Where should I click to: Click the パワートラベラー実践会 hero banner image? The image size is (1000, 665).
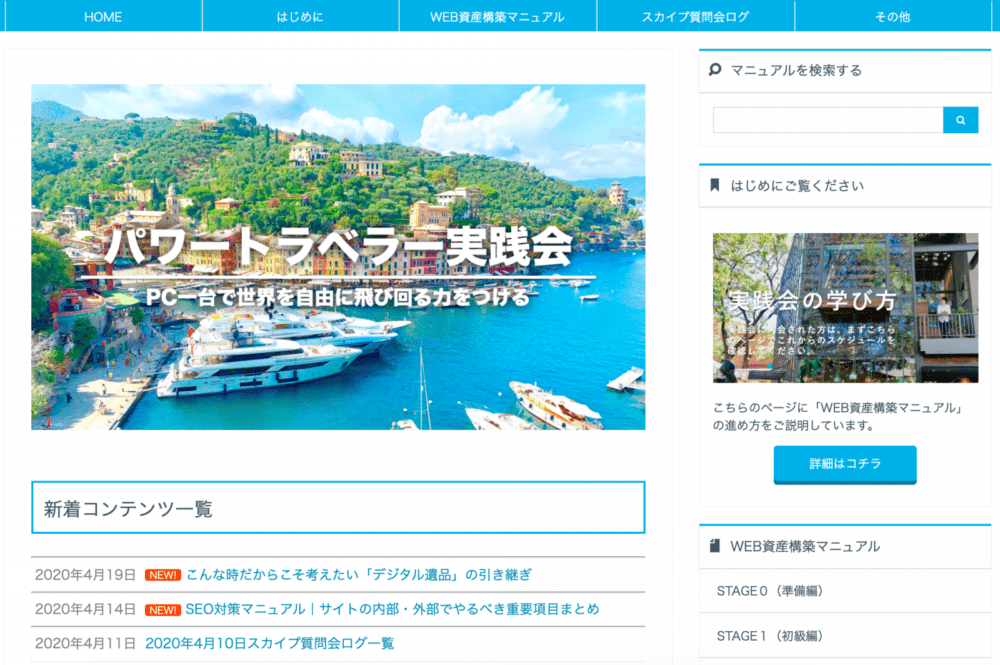(x=338, y=257)
